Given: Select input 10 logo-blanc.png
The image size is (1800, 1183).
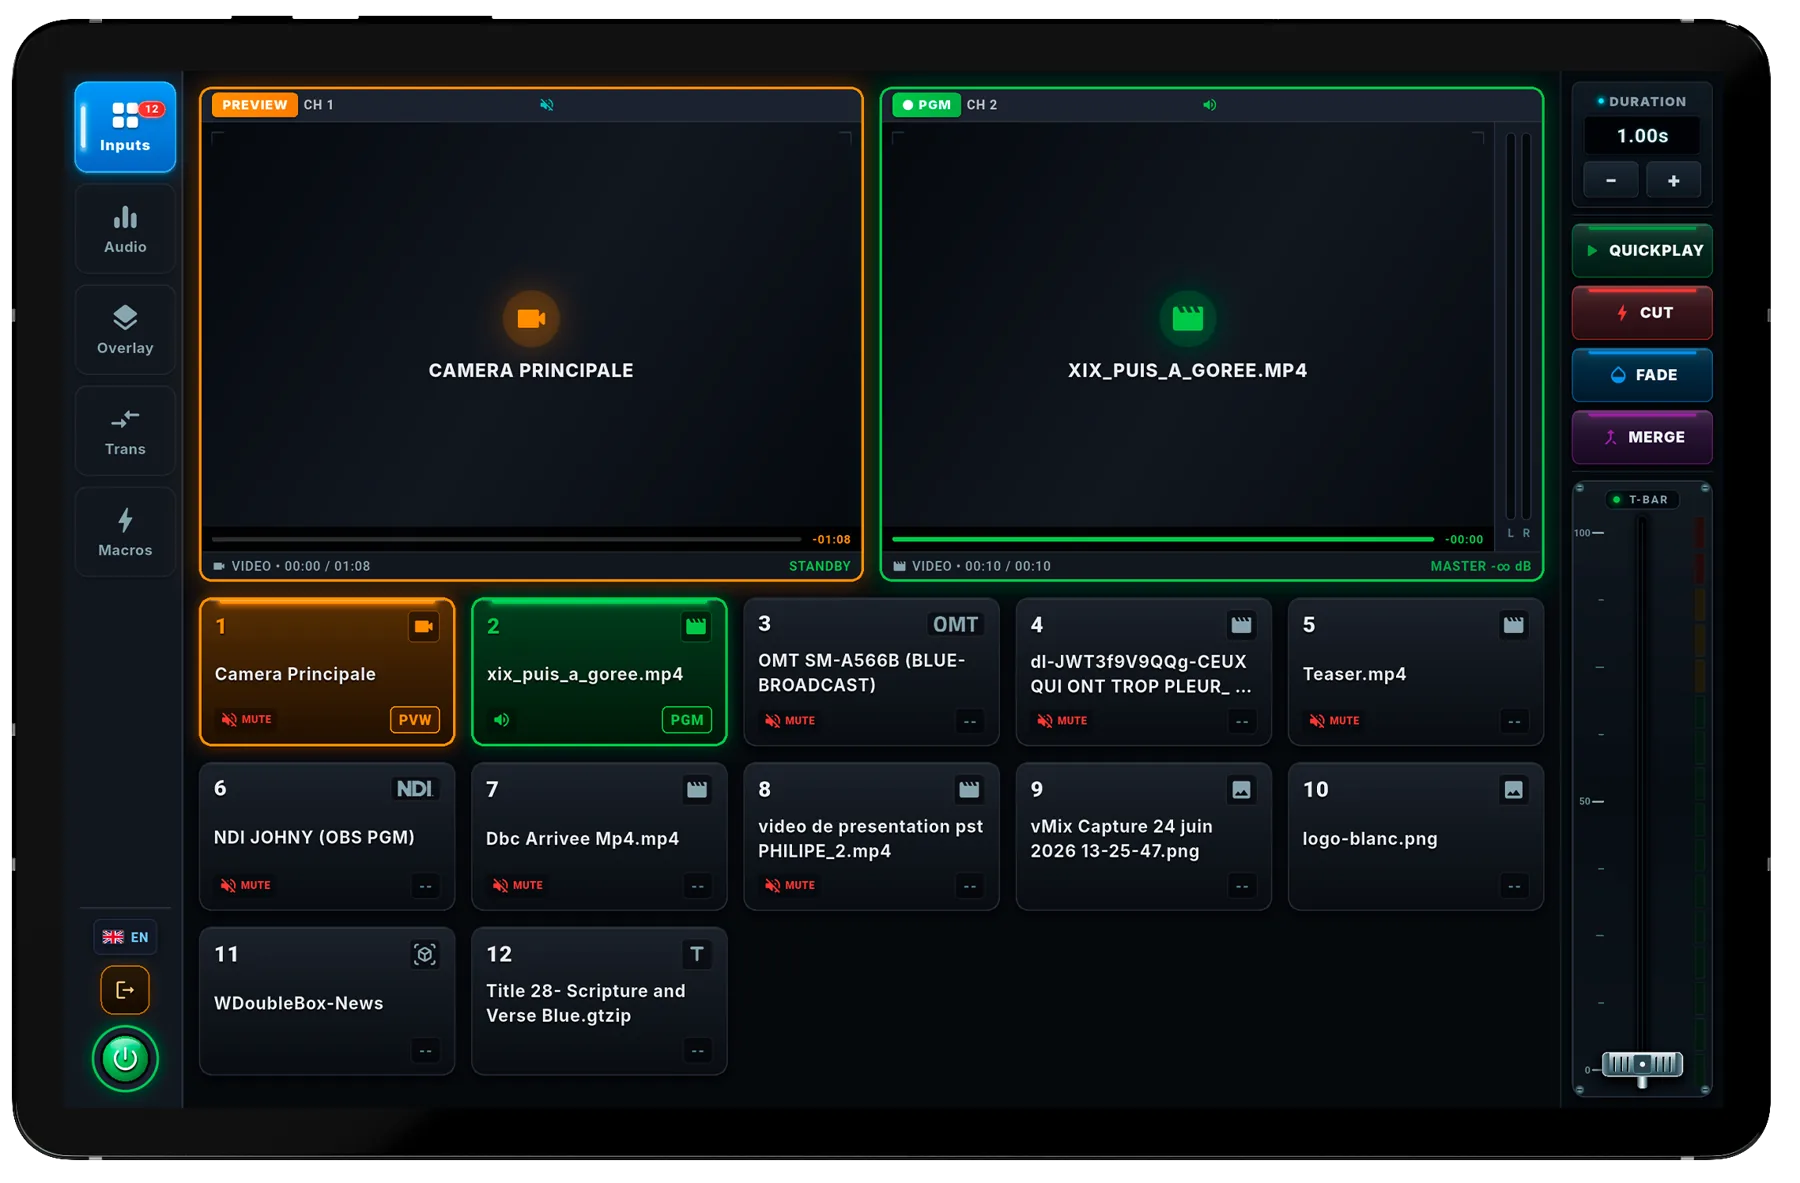Looking at the screenshot, I should (1415, 837).
